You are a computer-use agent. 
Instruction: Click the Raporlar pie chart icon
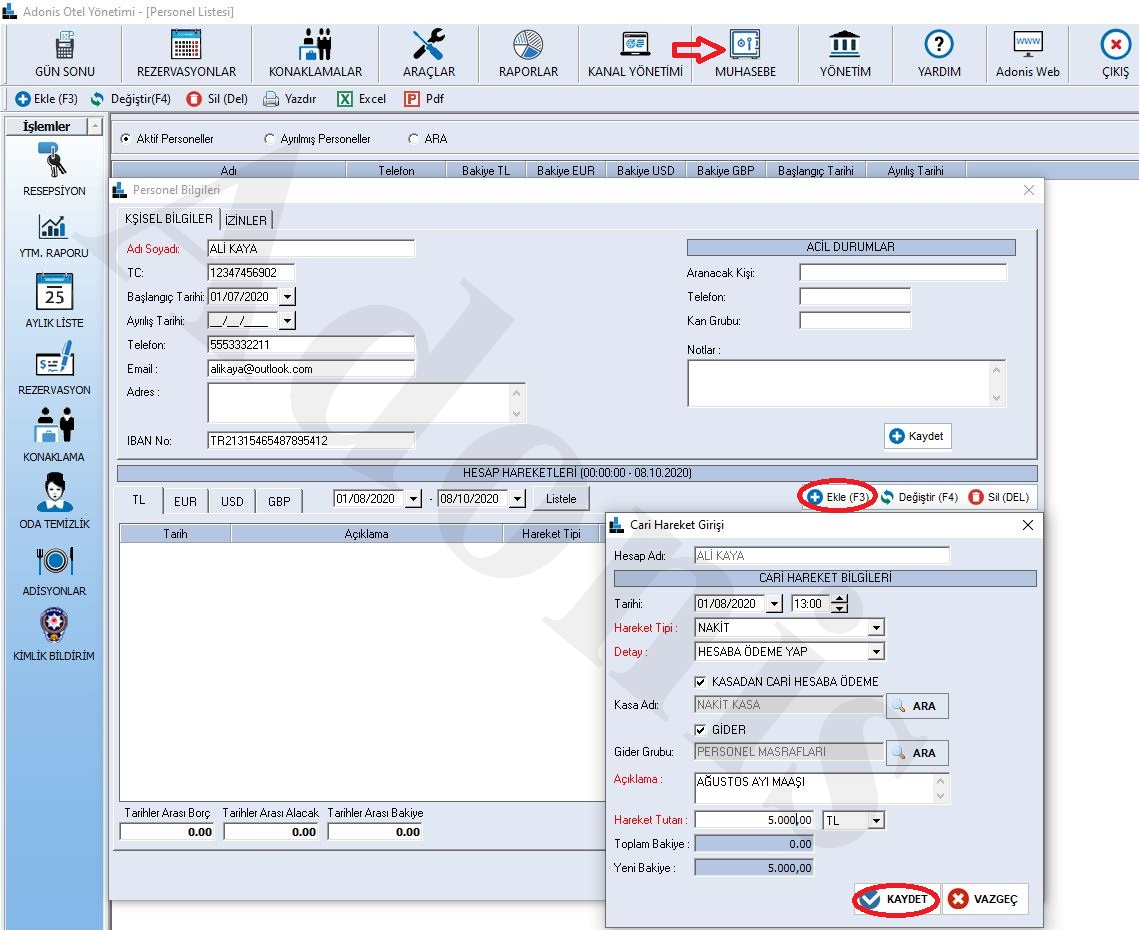click(528, 46)
